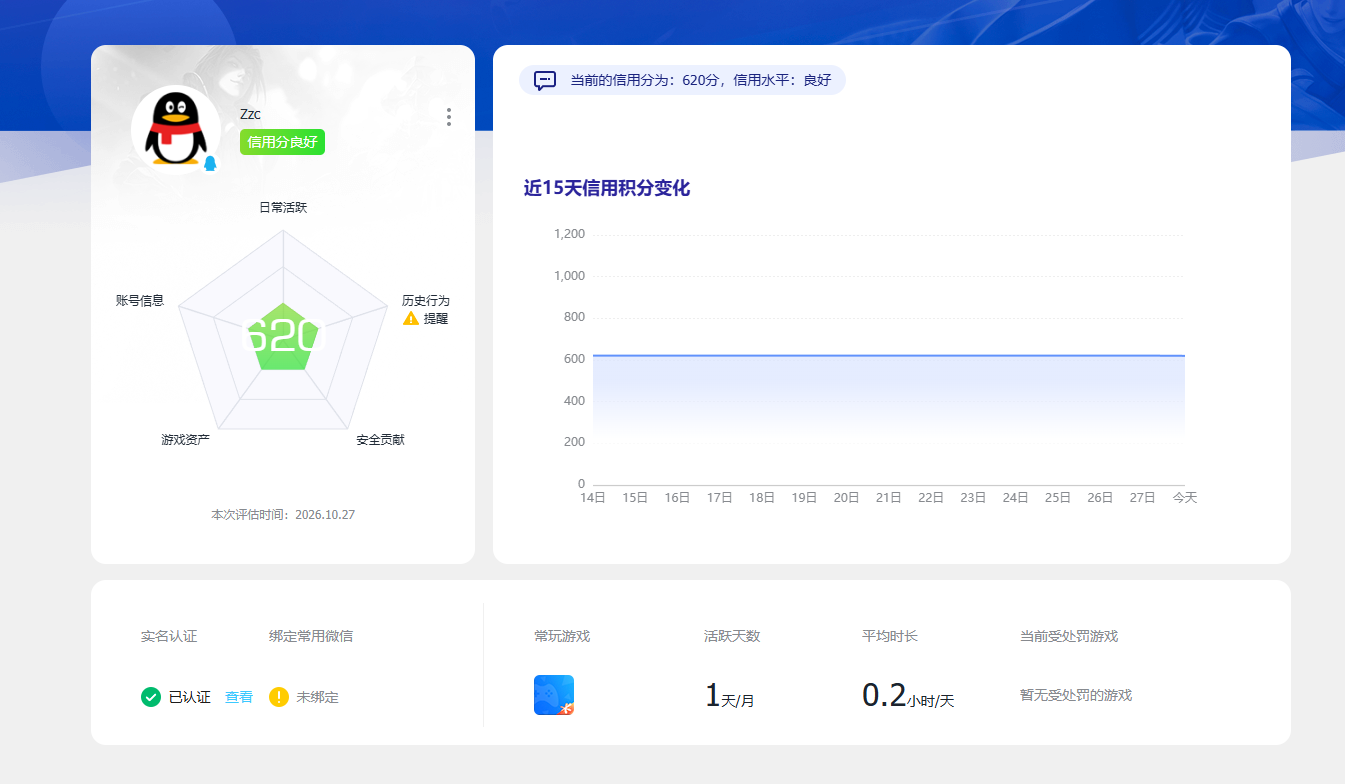Click the 20日 label on the chart axis
Viewport: 1345px width, 784px height.
[847, 497]
